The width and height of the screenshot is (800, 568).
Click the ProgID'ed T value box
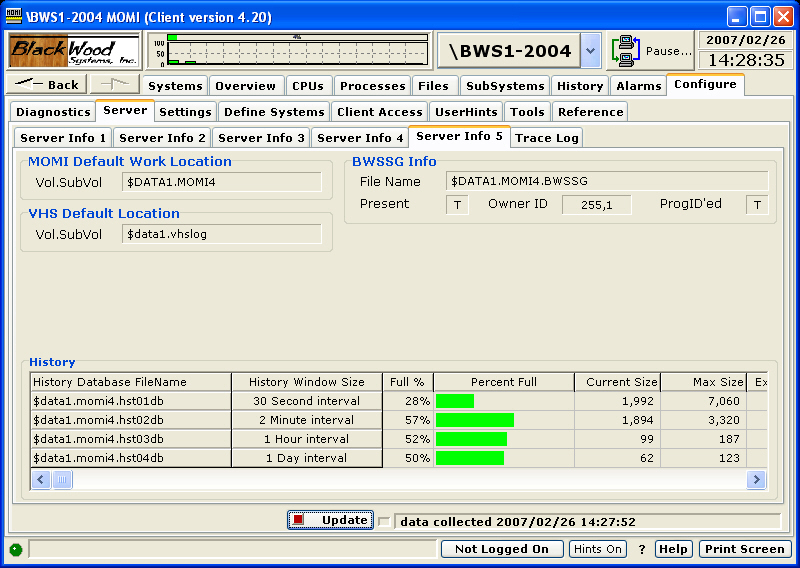tap(757, 205)
